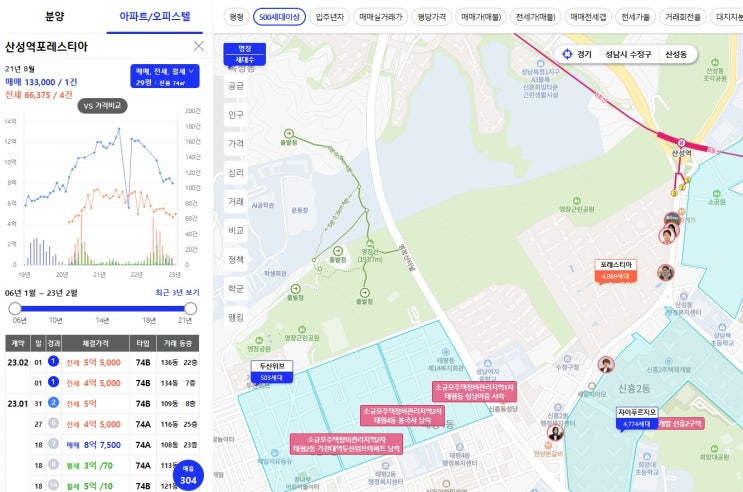Open the 인구 map menu
743x492 pixels.
coord(236,115)
